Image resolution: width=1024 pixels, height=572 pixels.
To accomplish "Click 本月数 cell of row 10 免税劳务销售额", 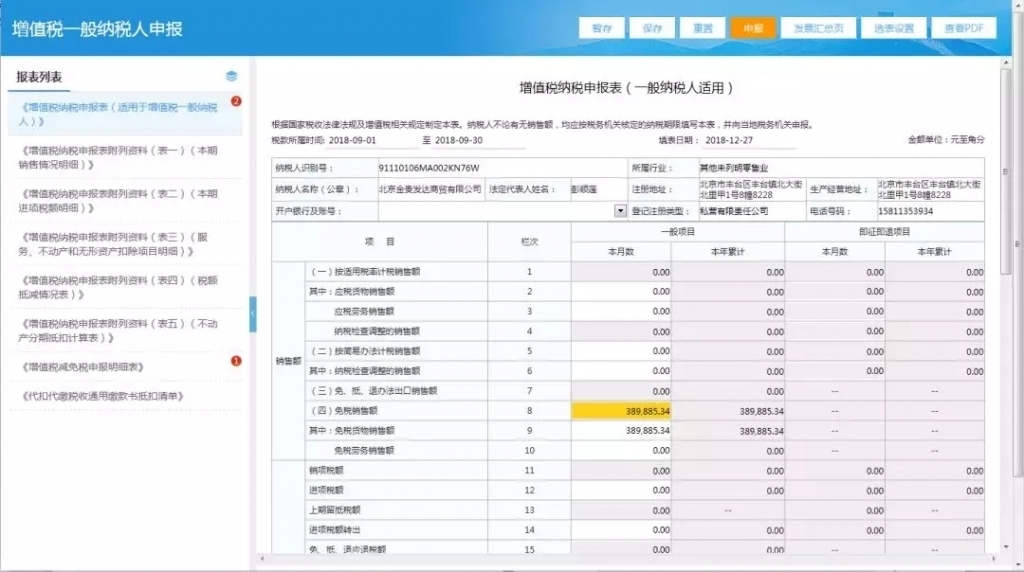I will (x=620, y=451).
